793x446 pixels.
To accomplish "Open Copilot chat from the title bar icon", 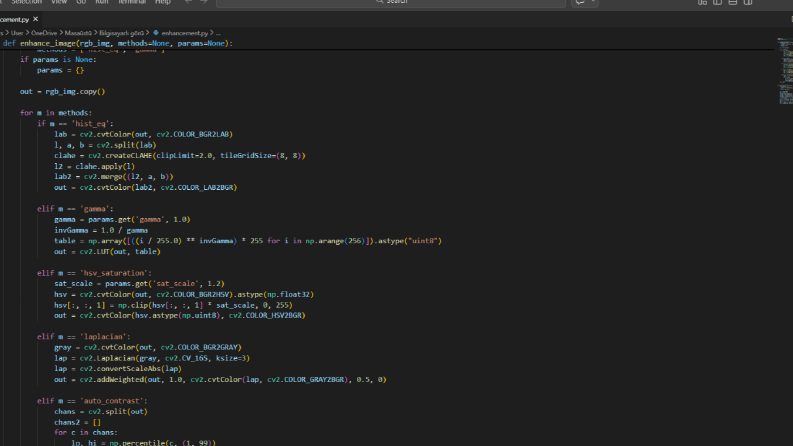I will pos(580,3).
